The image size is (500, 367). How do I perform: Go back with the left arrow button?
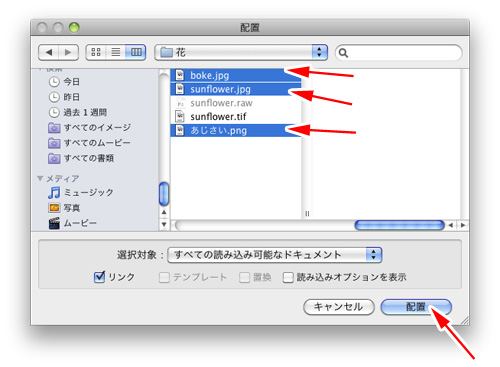tap(49, 52)
